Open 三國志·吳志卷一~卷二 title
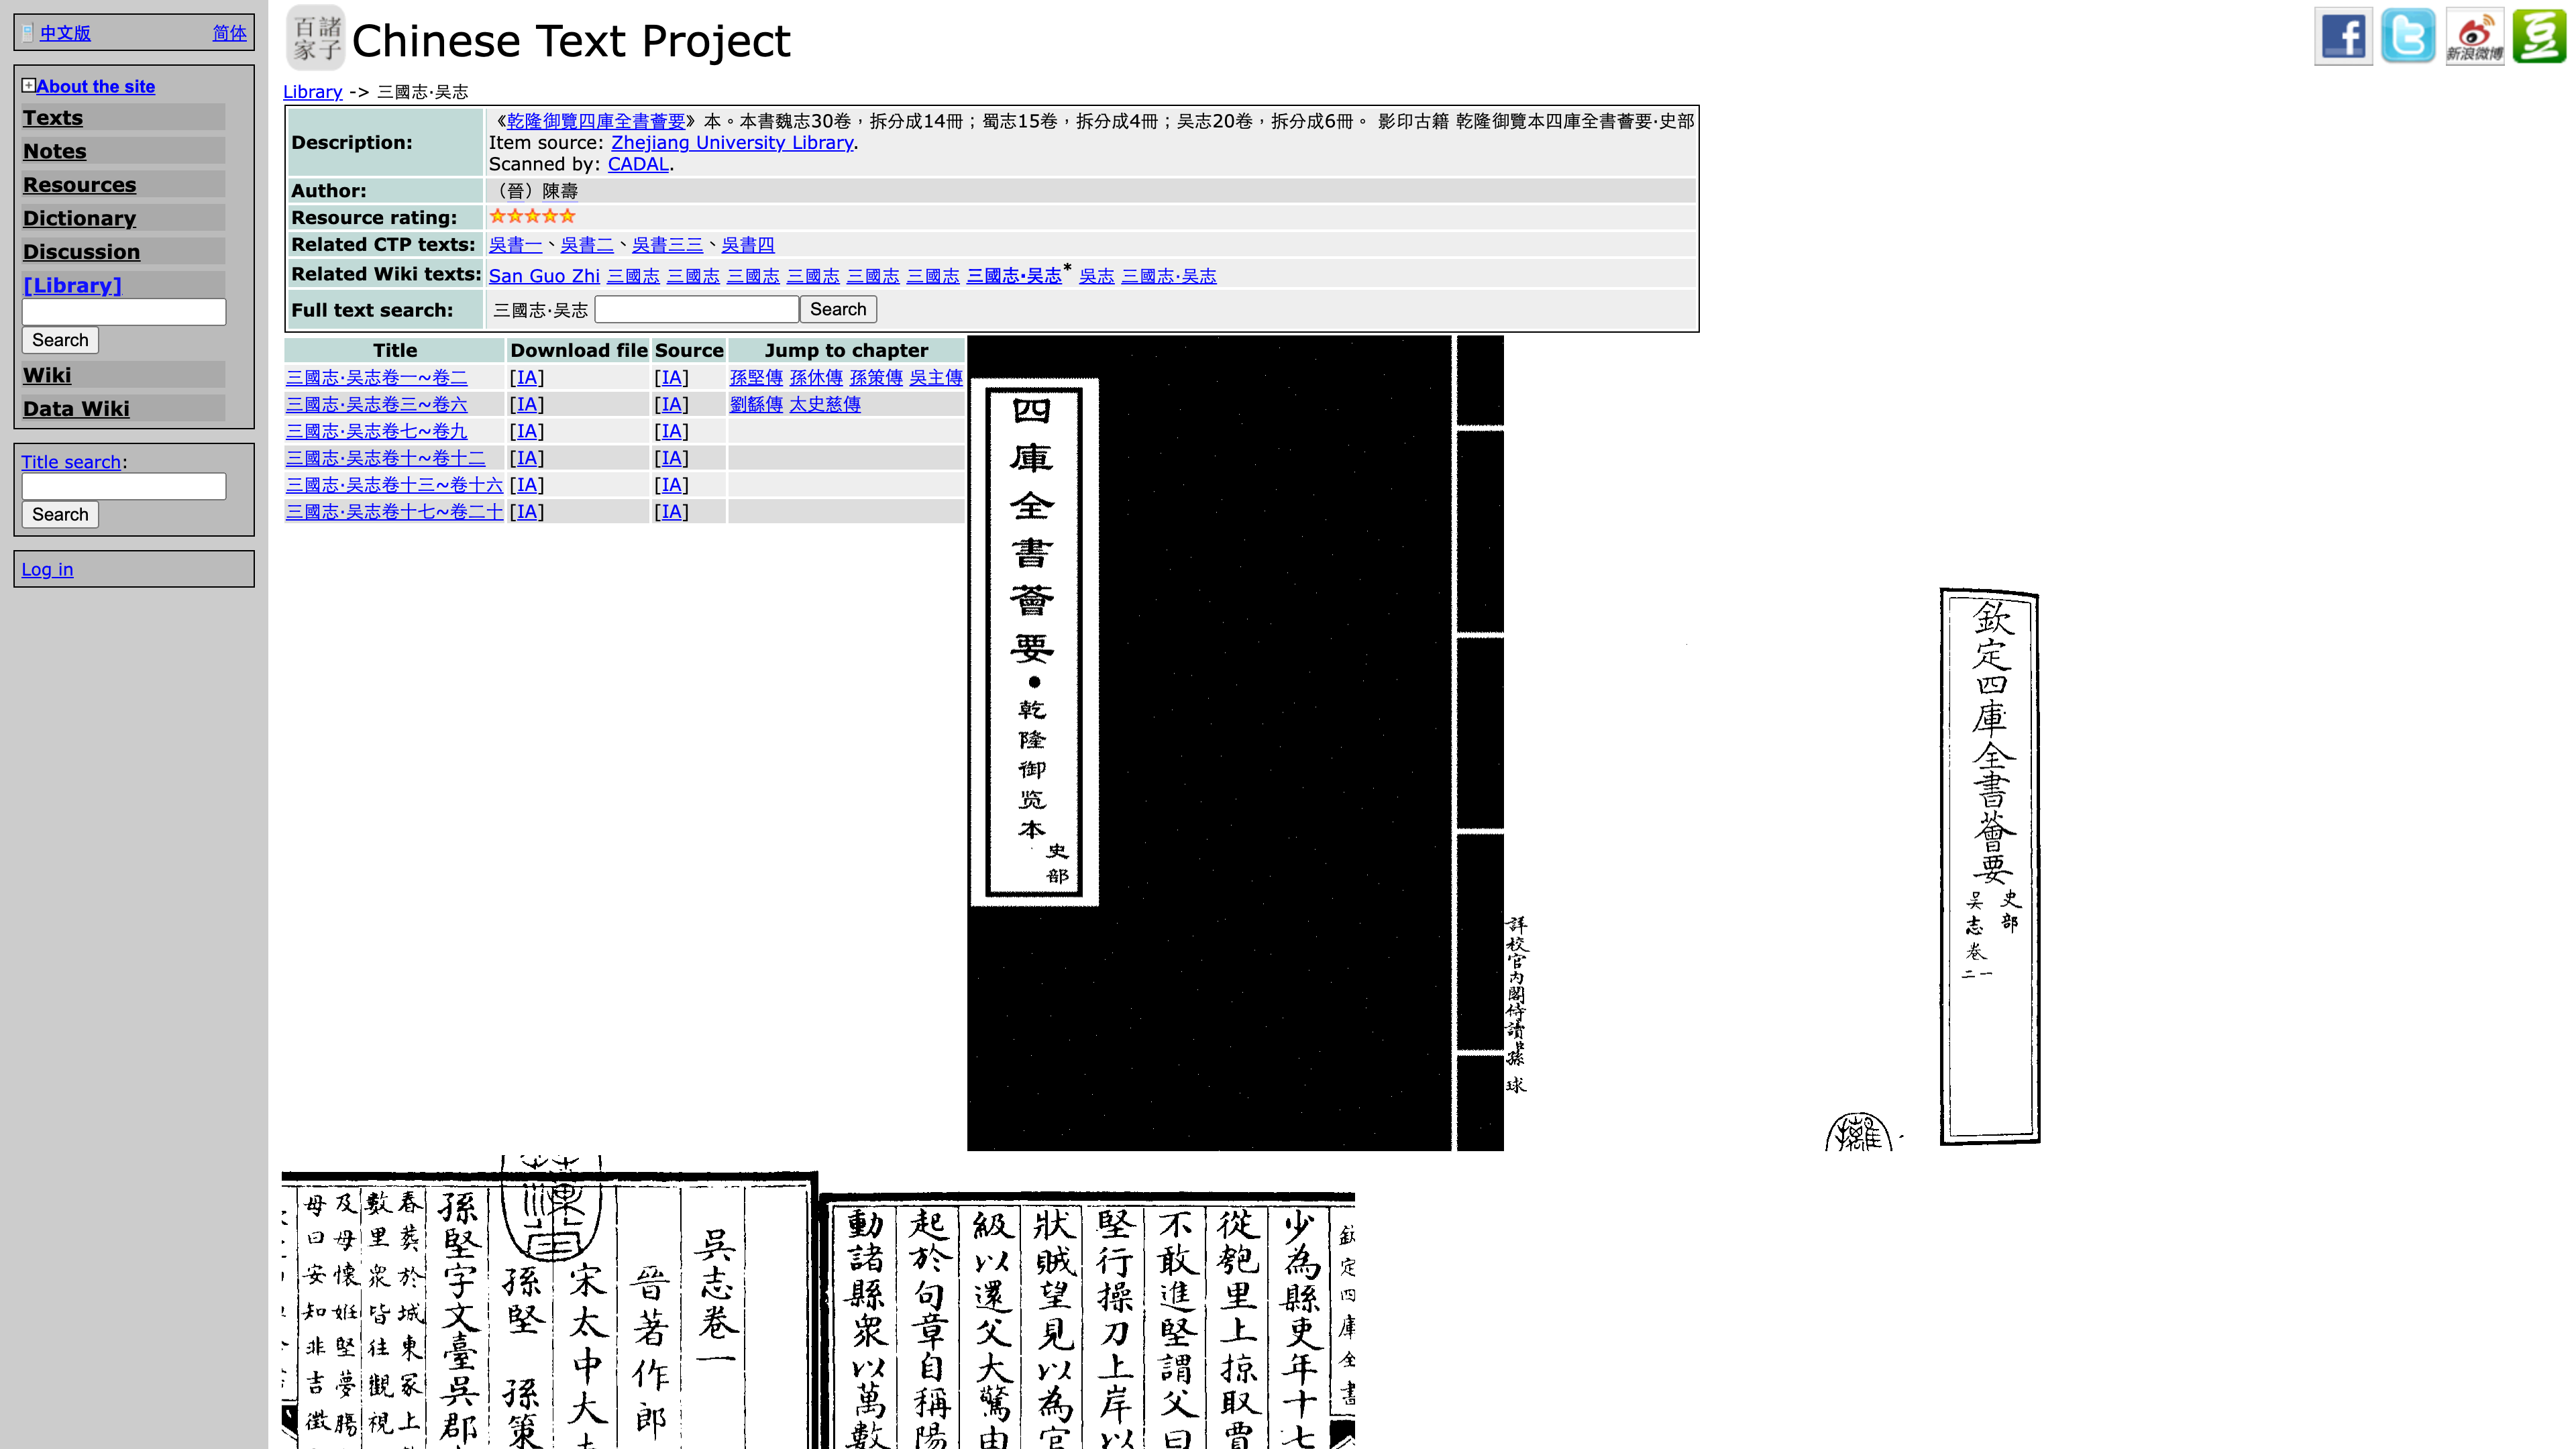 (377, 377)
